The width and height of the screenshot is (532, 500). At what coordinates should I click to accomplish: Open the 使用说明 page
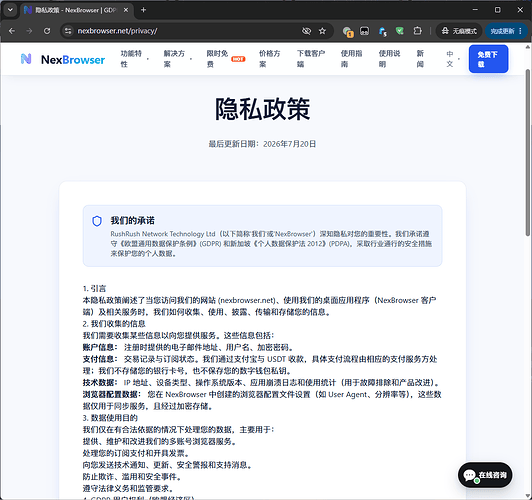390,59
